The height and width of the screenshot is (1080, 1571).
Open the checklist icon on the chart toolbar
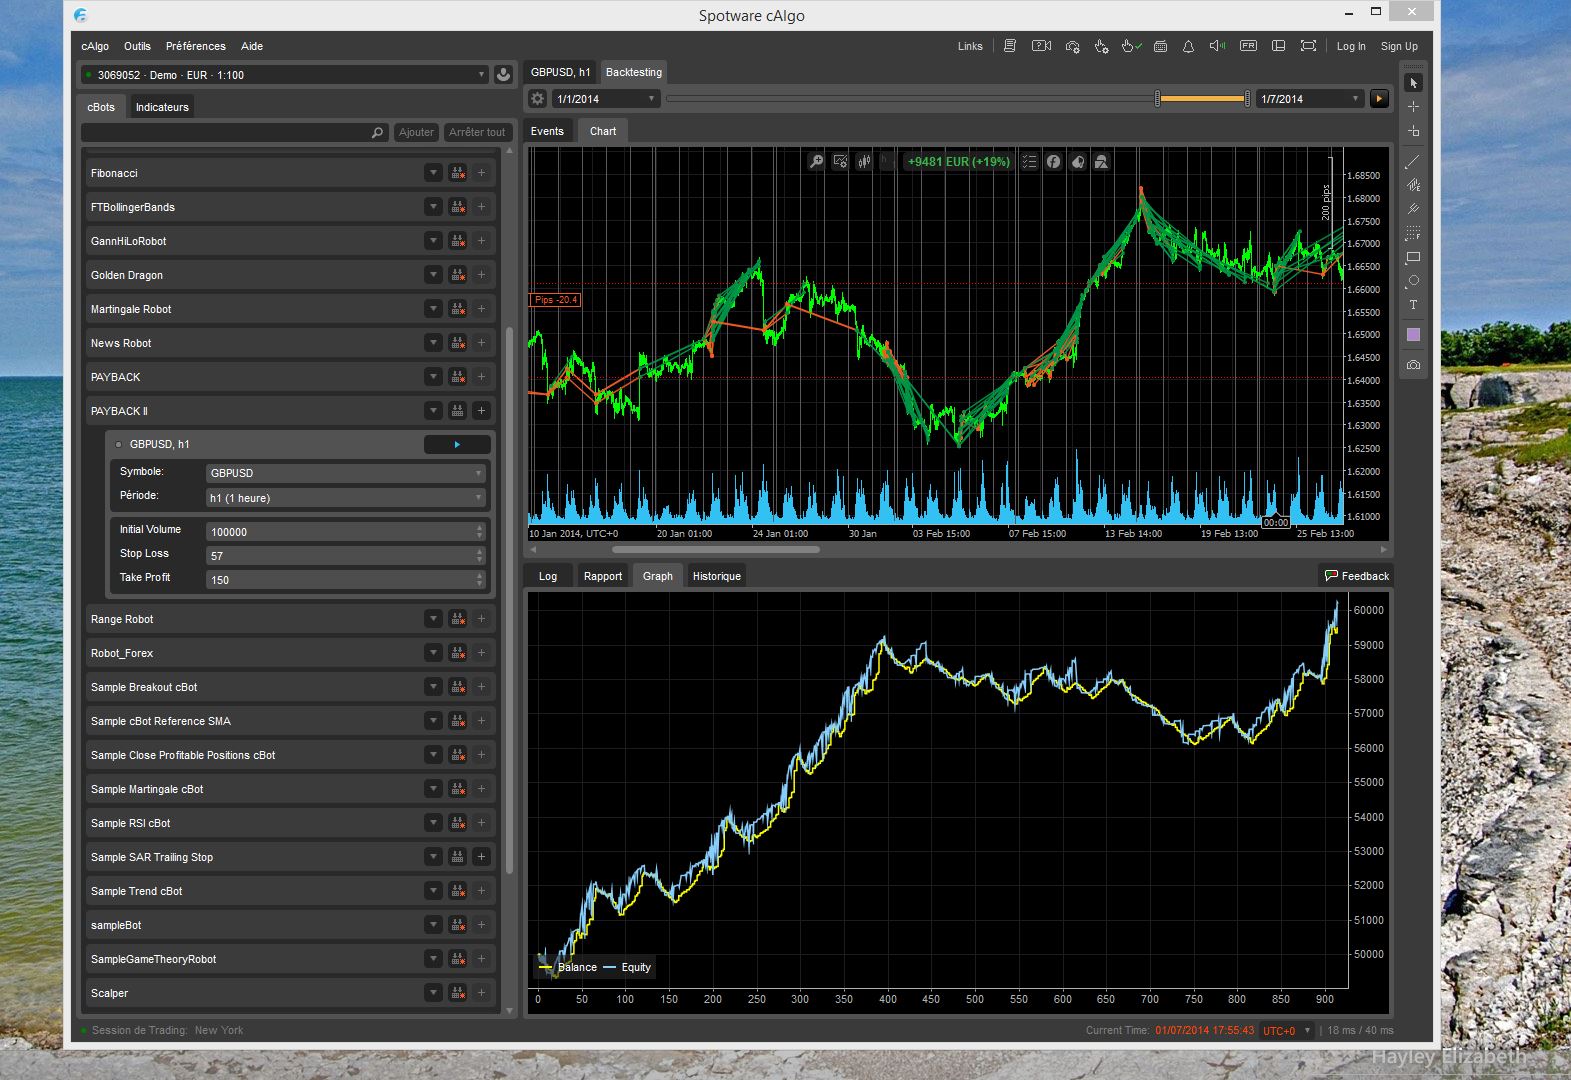pos(1029,161)
